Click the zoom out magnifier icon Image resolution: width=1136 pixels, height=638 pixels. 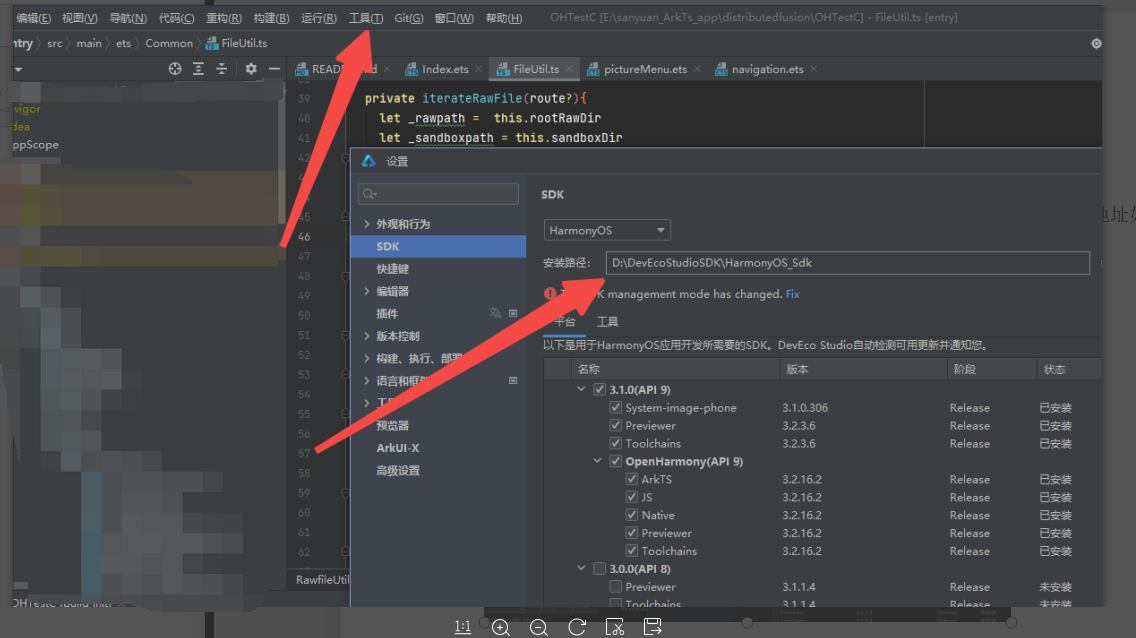[538, 627]
